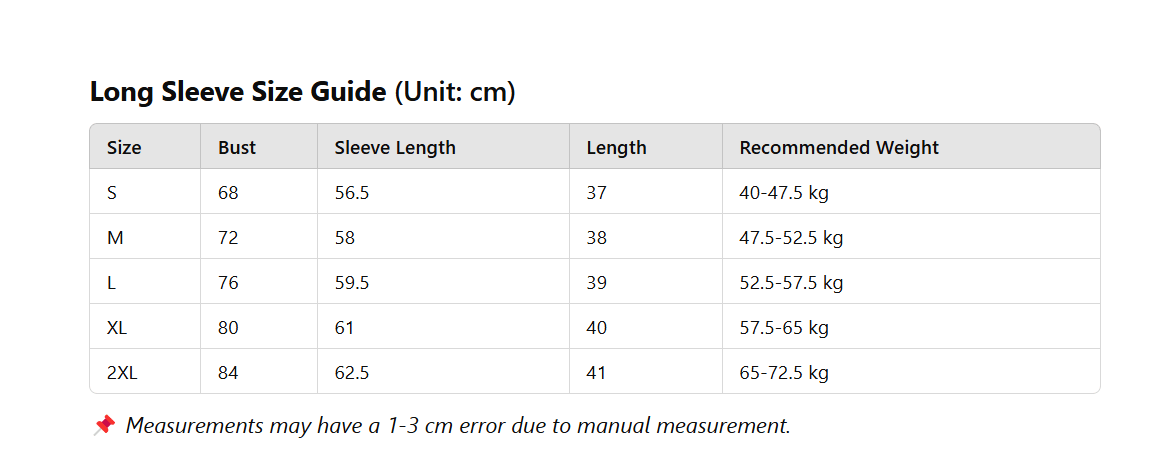Select the S size cell
The image size is (1170, 457).
click(112, 193)
